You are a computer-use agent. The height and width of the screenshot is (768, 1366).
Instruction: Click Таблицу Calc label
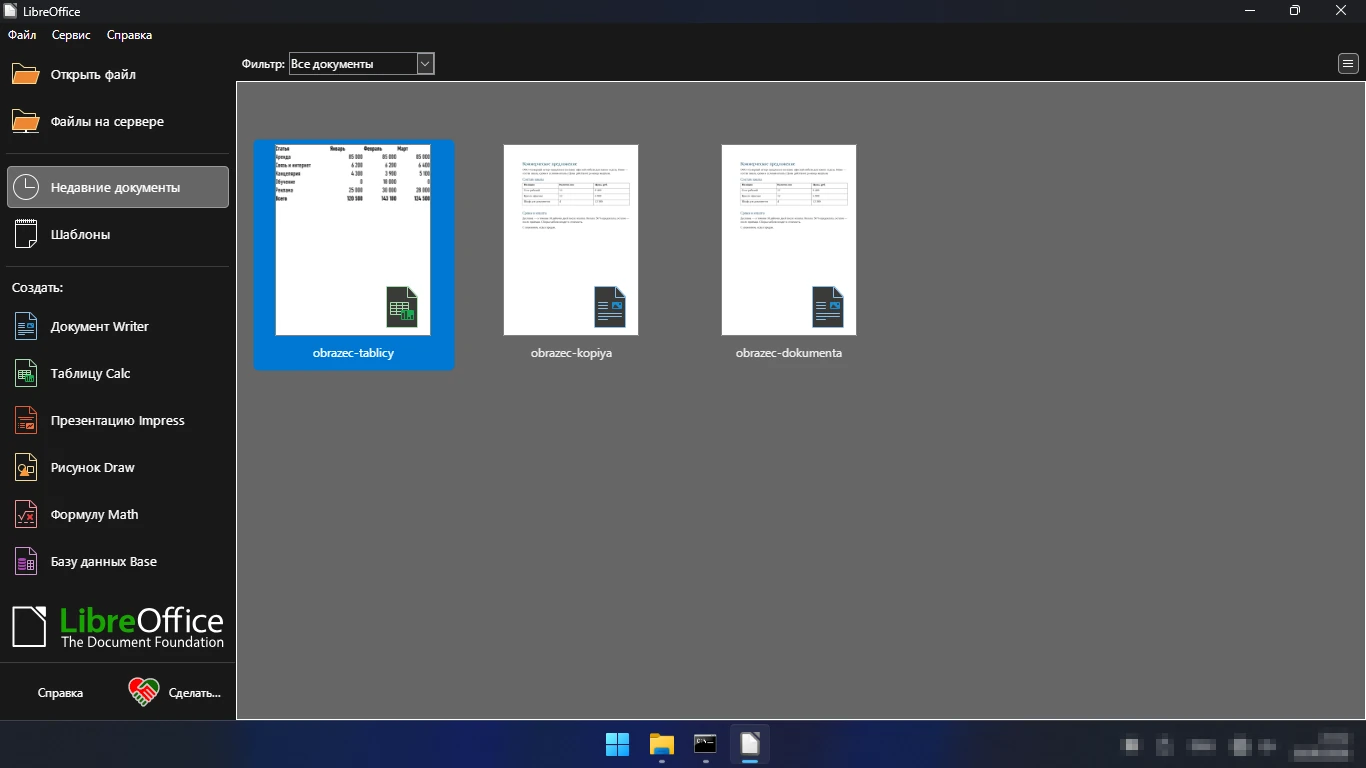click(x=91, y=373)
